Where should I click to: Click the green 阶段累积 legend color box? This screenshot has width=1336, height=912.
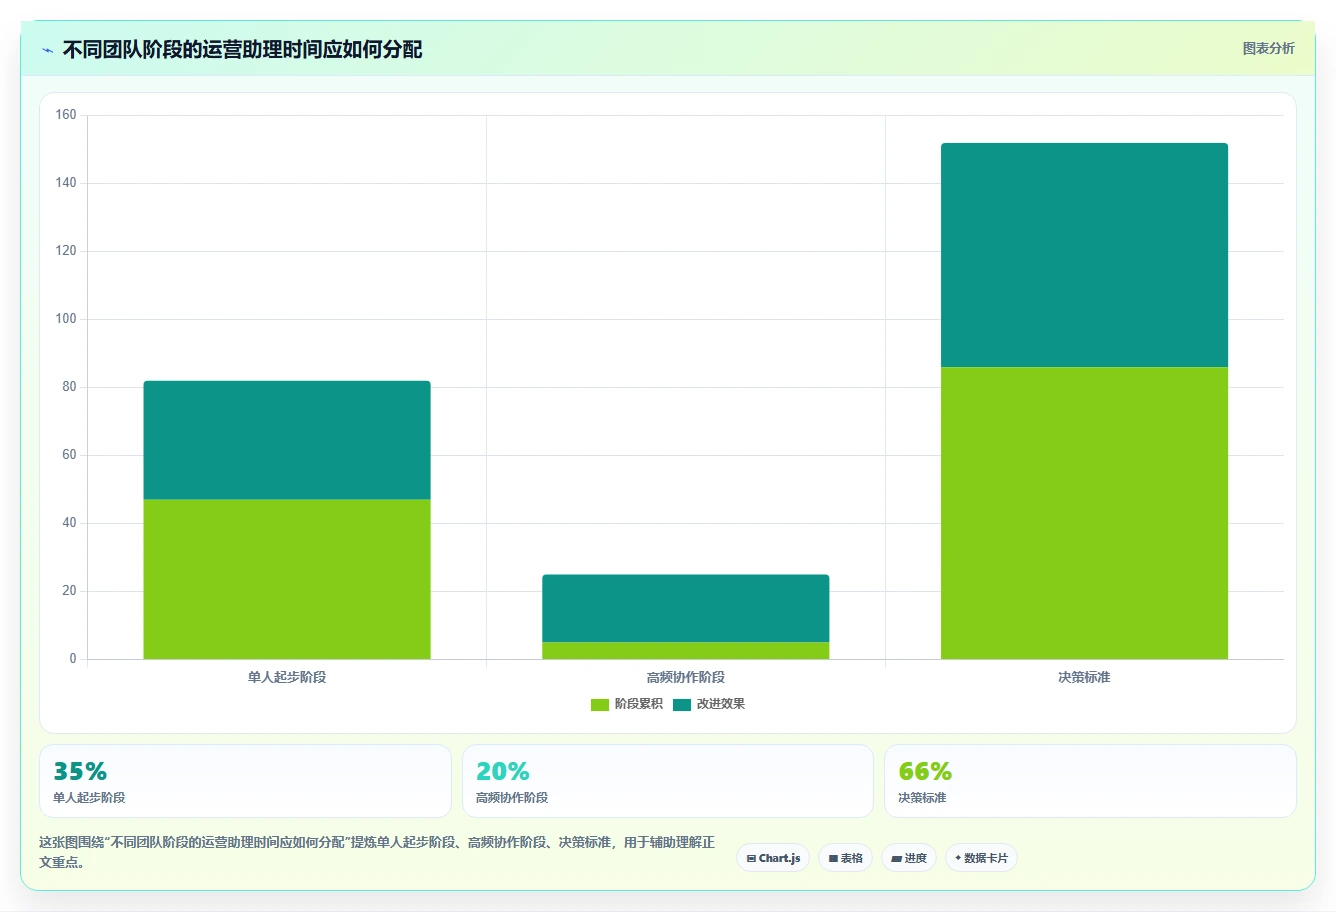point(600,704)
